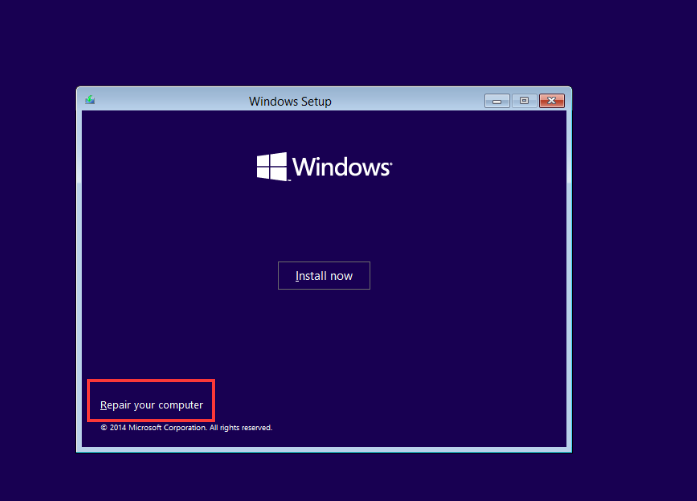Close the Windows Setup window
This screenshot has width=697, height=501.
pos(552,101)
